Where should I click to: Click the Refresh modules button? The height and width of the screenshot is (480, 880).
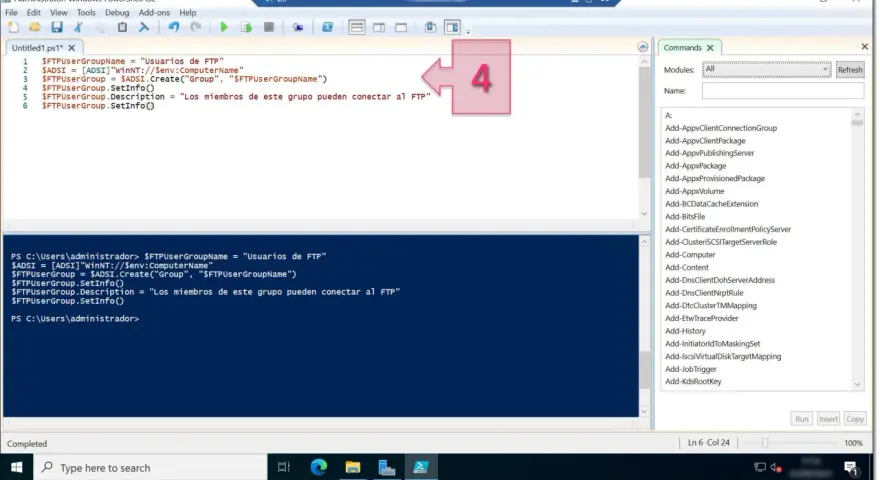[850, 70]
